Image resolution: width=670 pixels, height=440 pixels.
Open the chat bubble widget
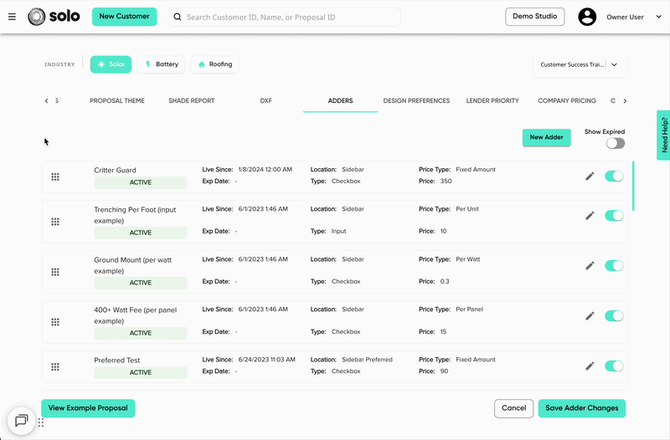click(x=21, y=420)
